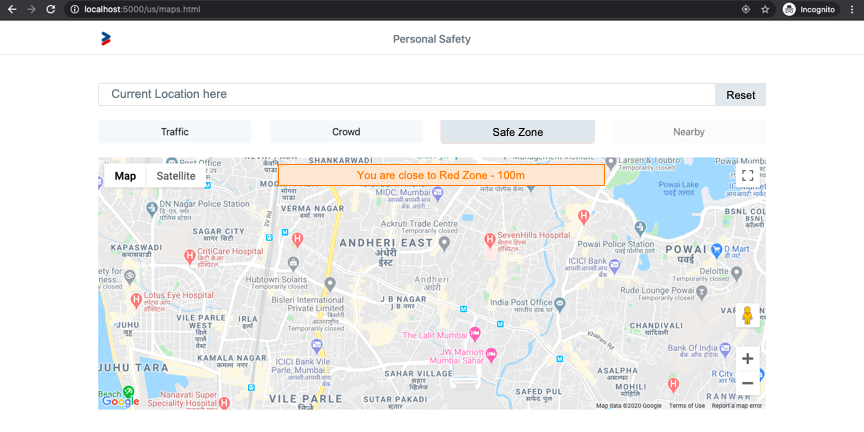
Task: Open Terms of Use link
Action: (x=687, y=406)
